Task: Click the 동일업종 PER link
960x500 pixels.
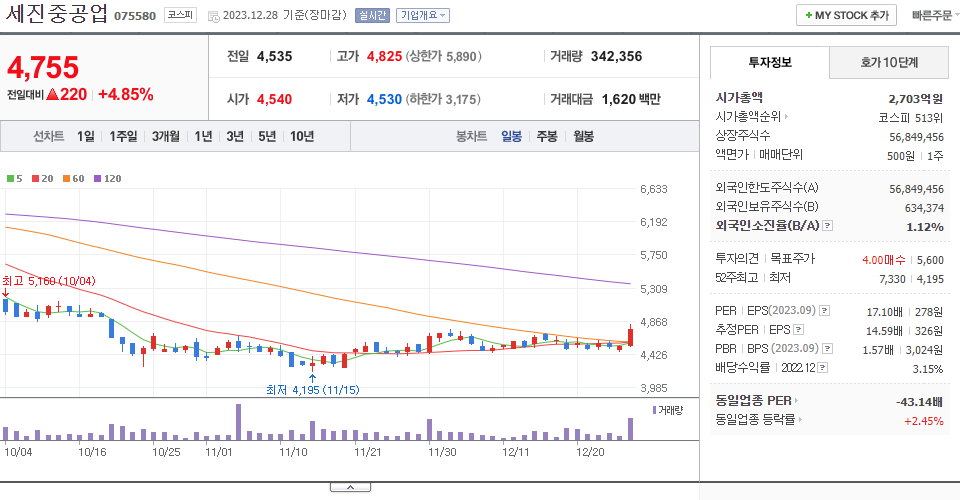Action: click(x=753, y=401)
